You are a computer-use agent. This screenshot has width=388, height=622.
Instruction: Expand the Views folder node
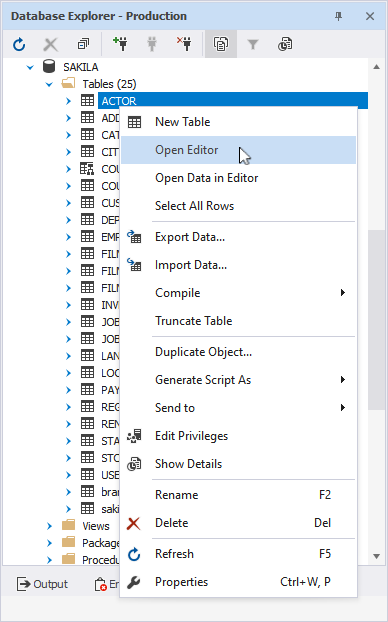click(49, 526)
